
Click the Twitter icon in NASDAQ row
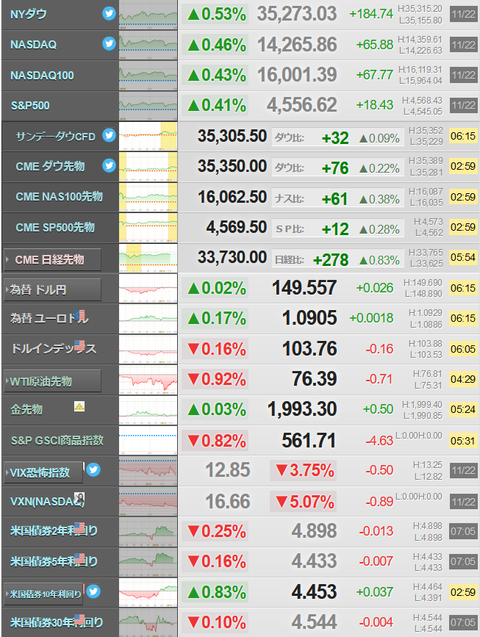coord(109,43)
